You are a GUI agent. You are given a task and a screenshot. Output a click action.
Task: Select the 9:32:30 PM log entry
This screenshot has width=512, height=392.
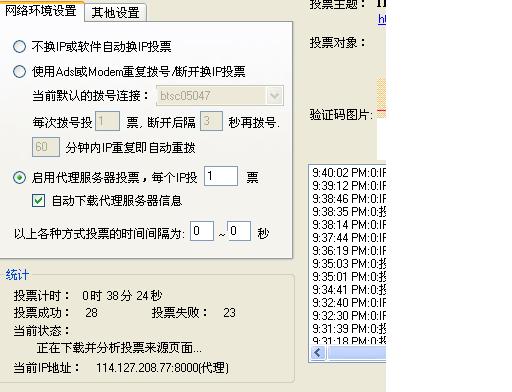(349, 316)
